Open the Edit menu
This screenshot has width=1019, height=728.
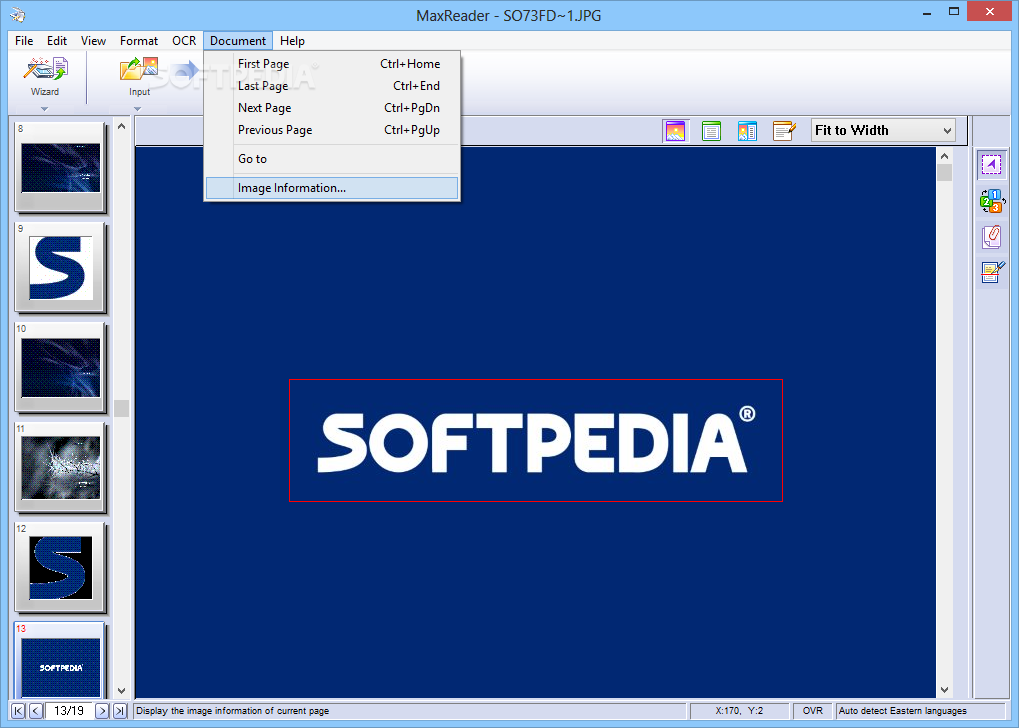[x=57, y=41]
